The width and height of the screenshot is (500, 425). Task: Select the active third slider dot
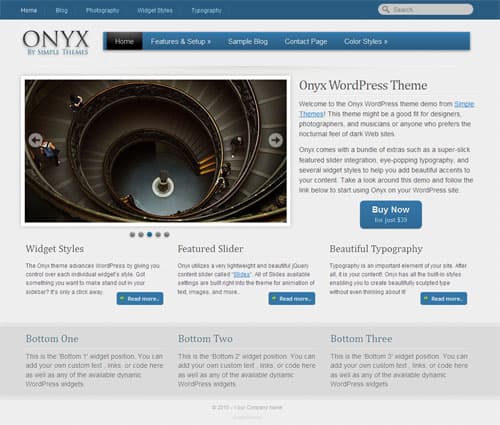[x=150, y=234]
